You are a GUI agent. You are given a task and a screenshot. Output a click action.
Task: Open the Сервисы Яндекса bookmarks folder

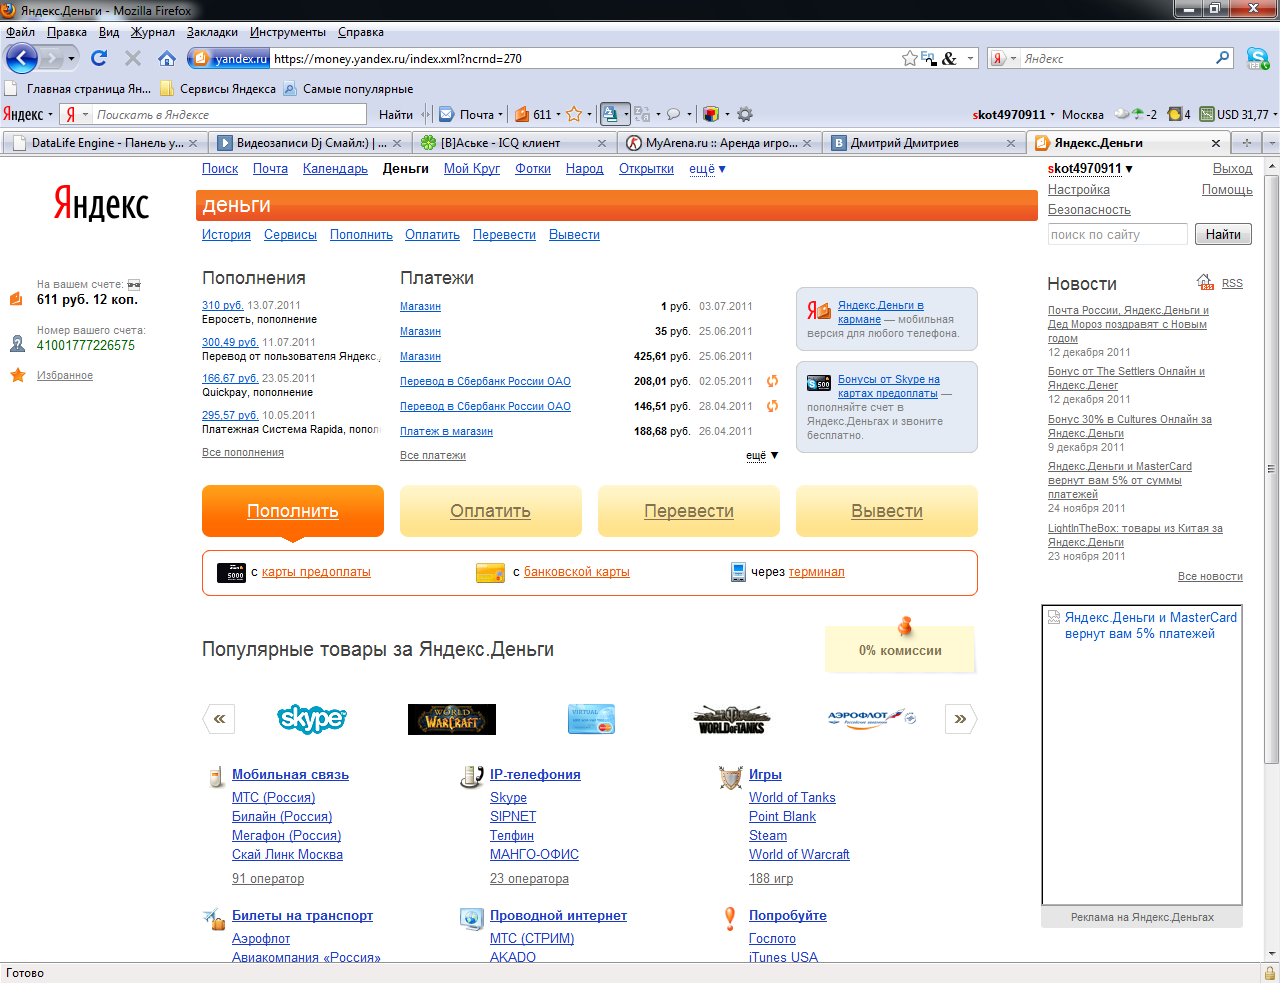point(218,89)
